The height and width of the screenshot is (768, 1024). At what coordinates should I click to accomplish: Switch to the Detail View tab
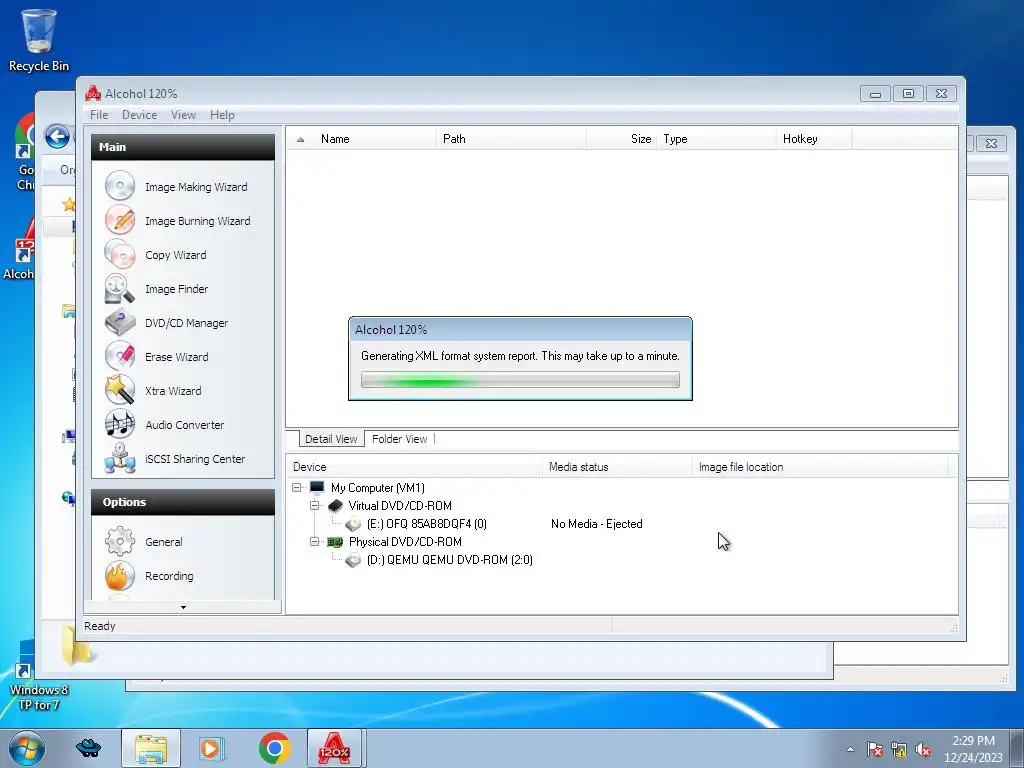[331, 439]
